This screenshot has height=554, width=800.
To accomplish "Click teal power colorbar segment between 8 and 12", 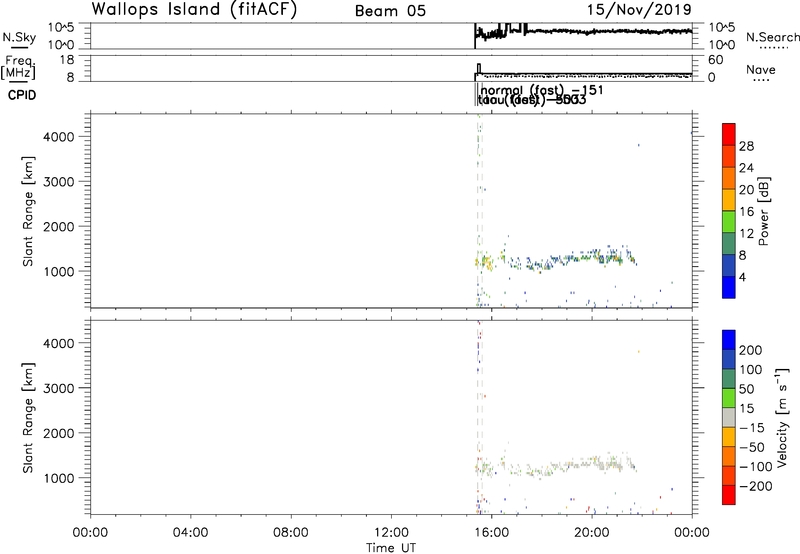I will [729, 243].
